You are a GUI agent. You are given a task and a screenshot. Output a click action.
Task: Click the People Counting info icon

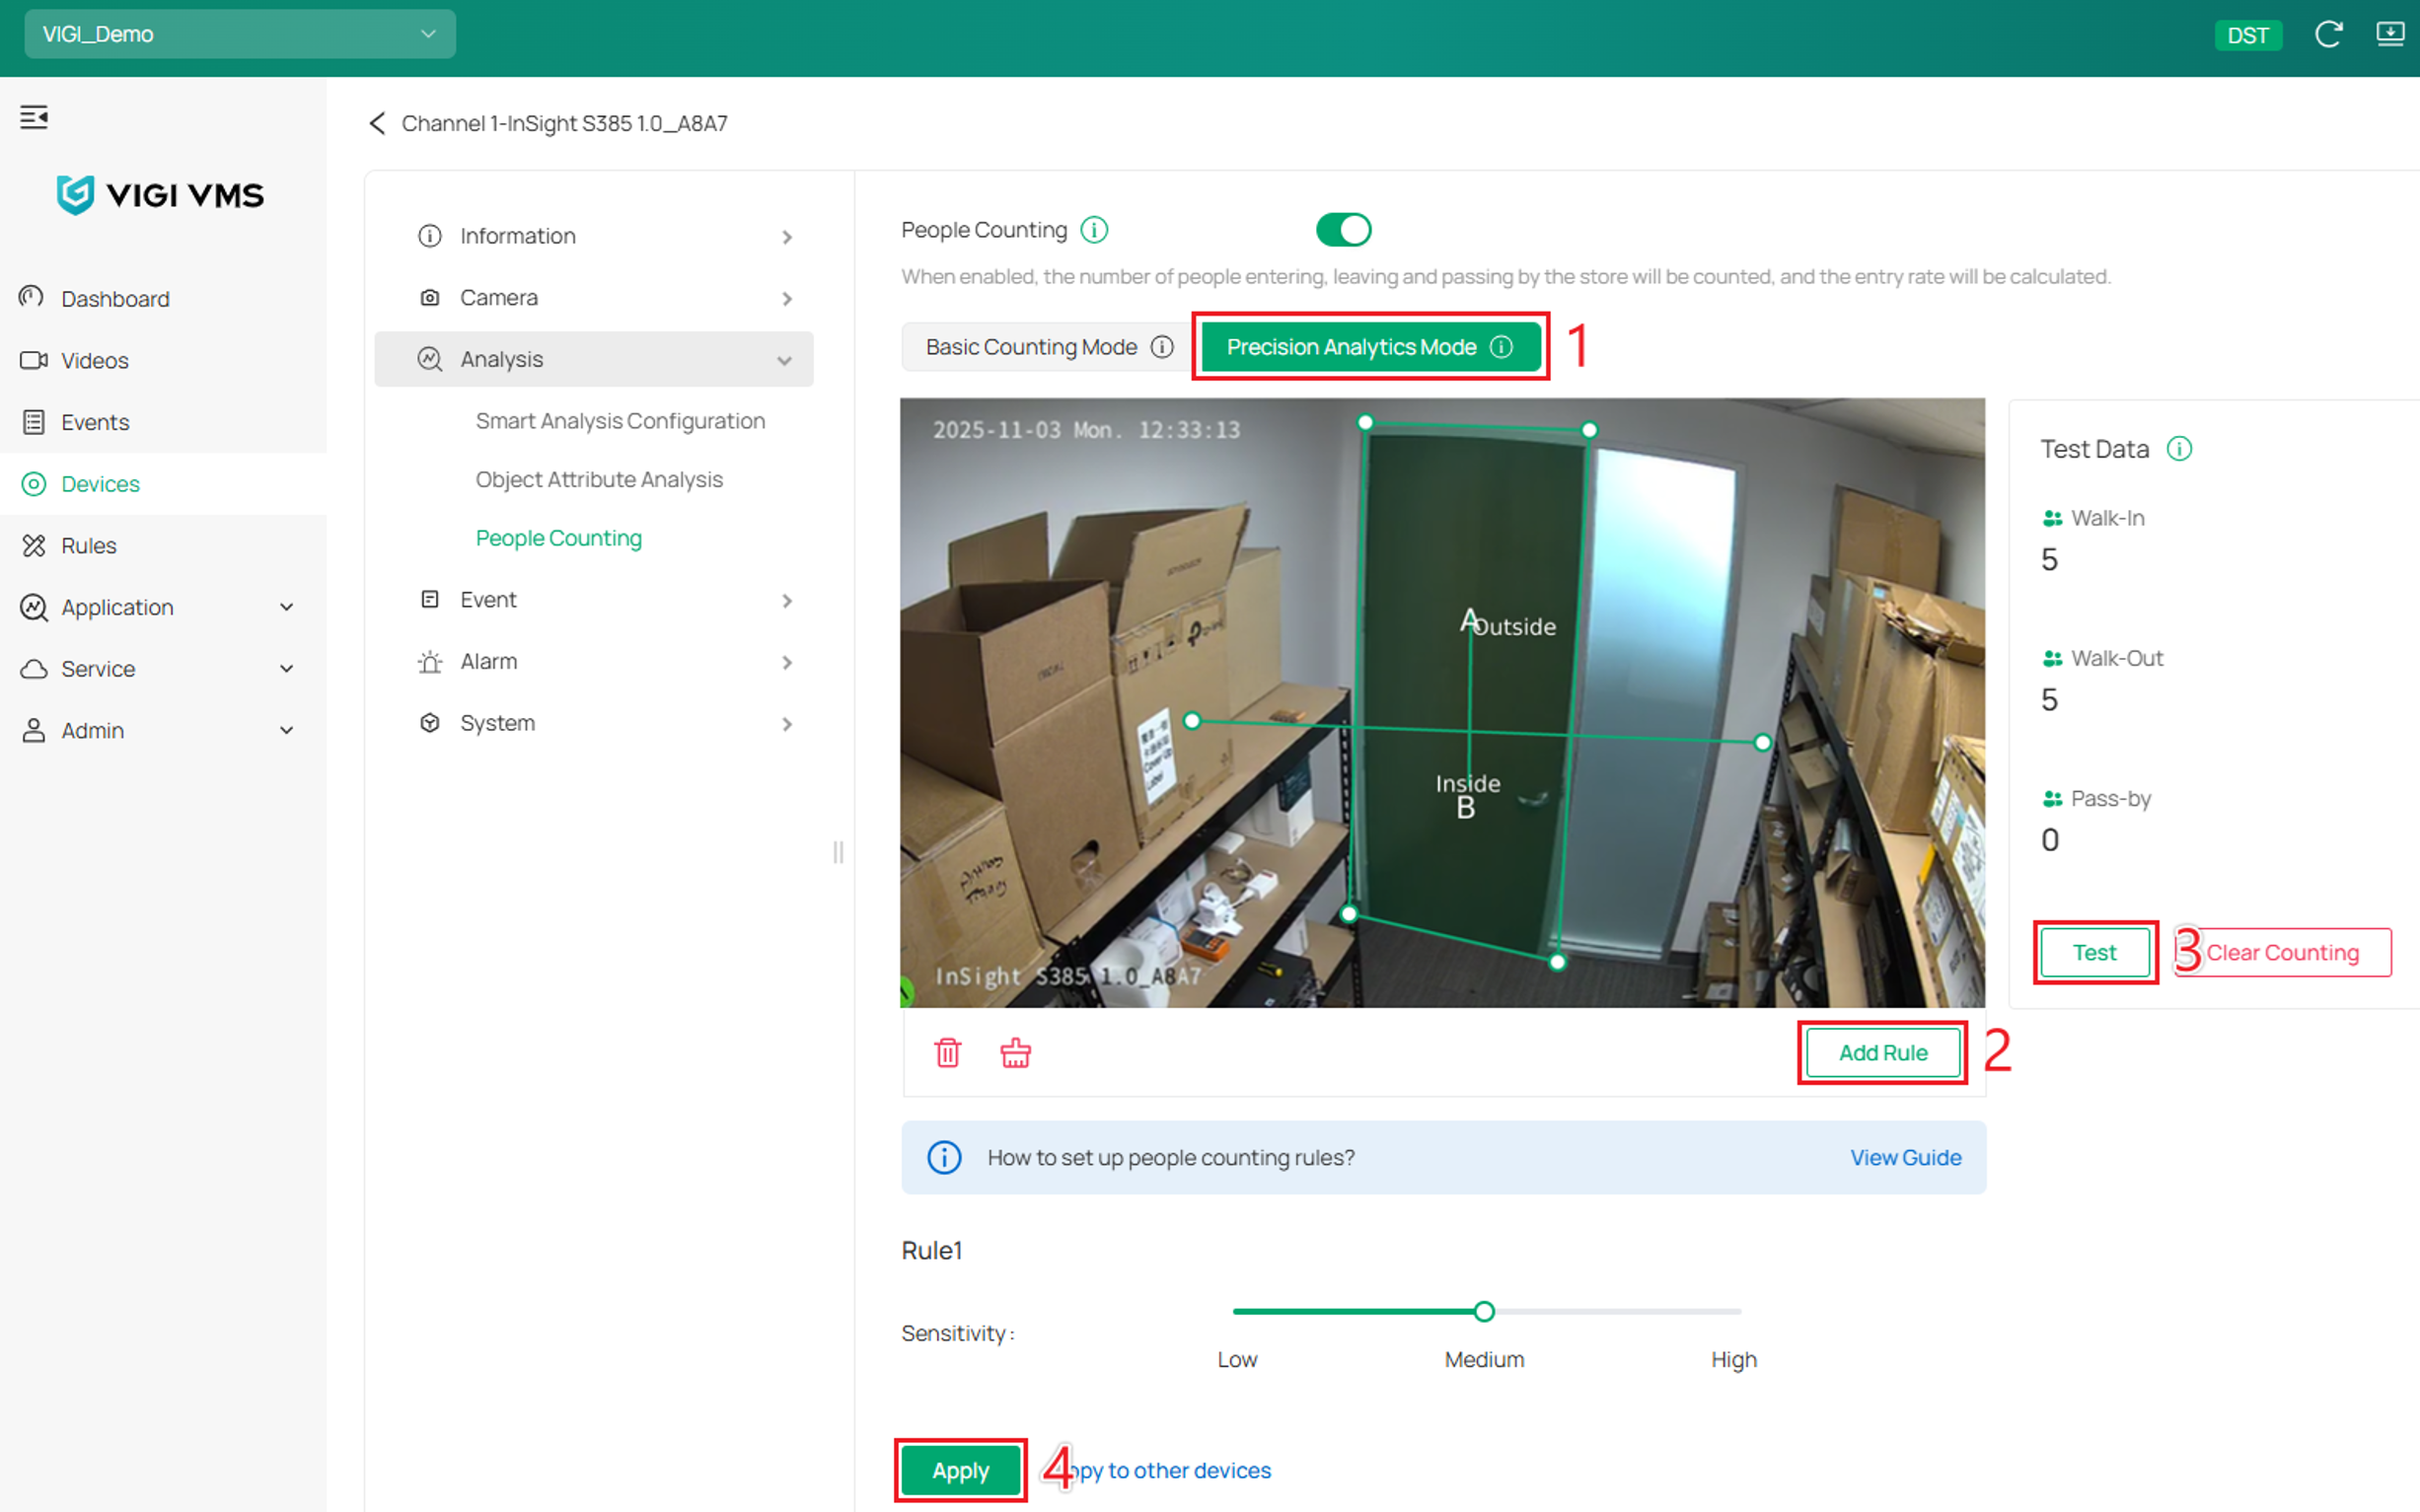pos(1095,230)
